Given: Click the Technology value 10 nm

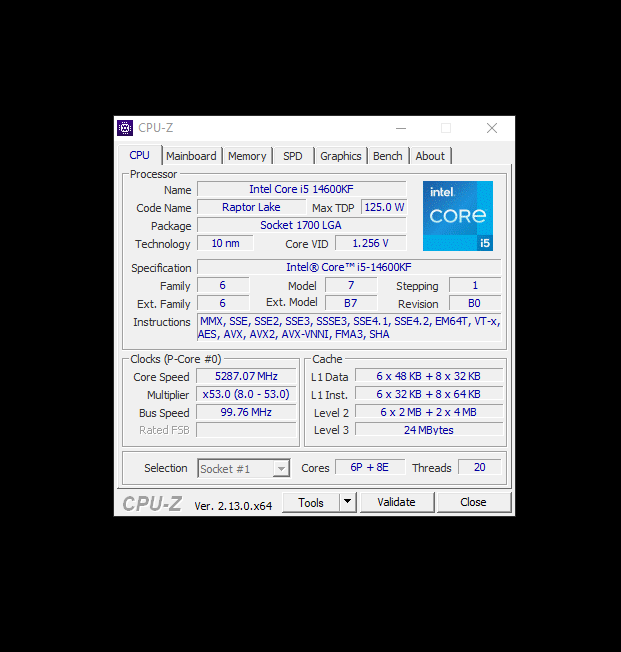Looking at the screenshot, I should [225, 243].
